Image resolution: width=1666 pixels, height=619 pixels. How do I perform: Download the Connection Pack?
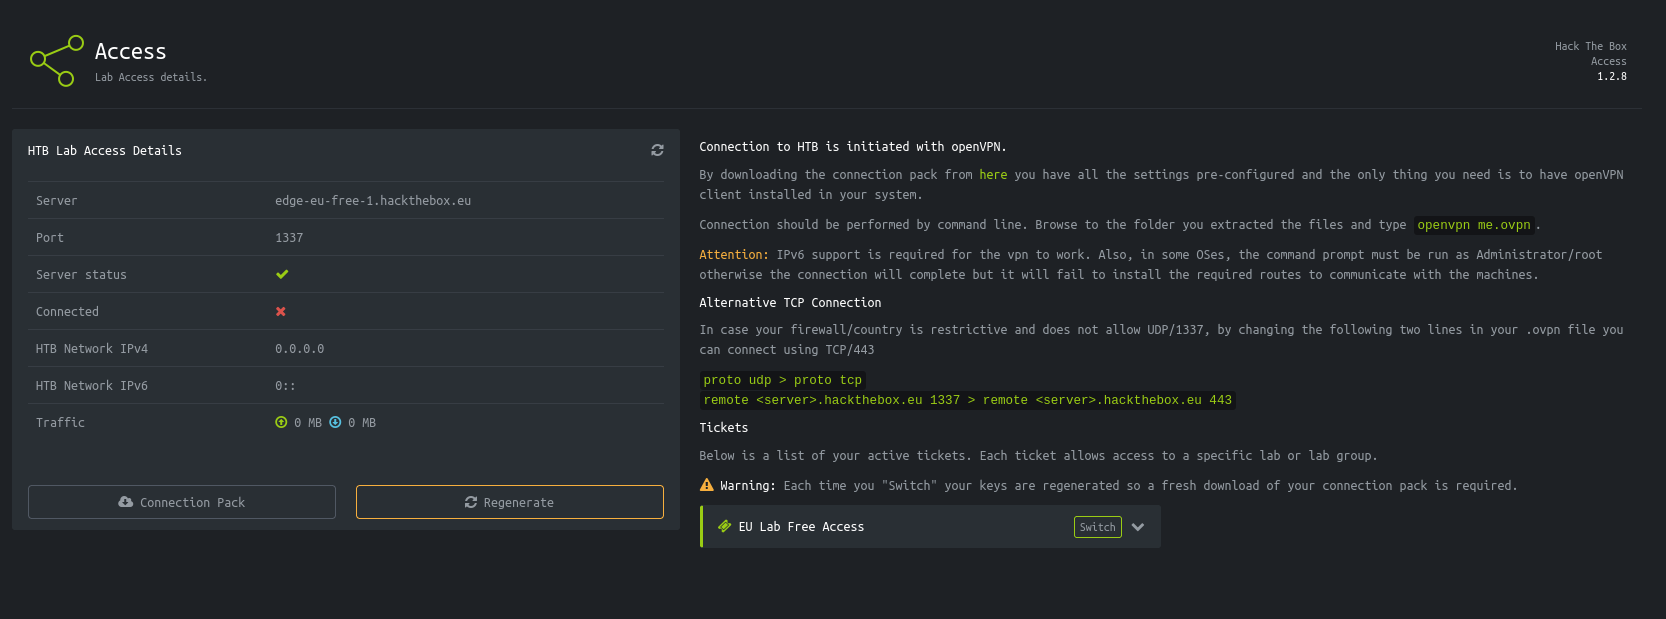182,502
